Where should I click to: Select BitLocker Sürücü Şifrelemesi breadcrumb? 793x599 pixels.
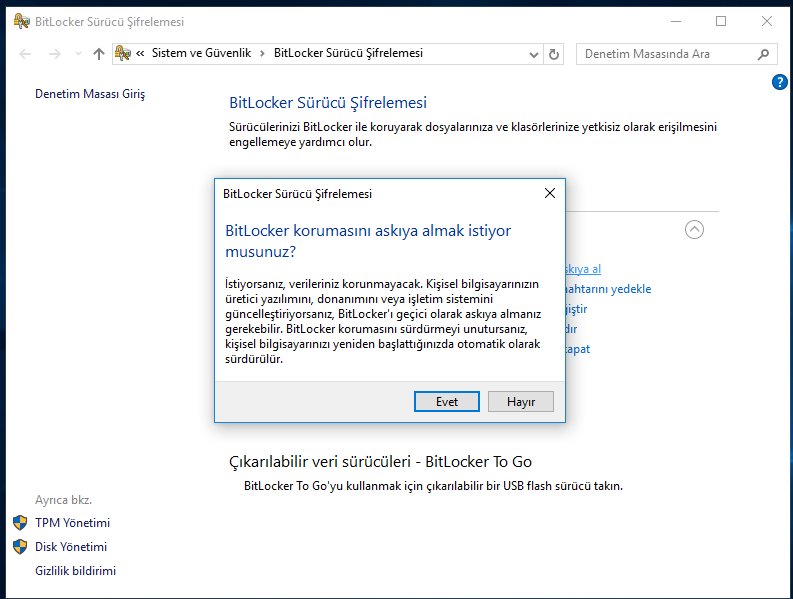click(348, 54)
